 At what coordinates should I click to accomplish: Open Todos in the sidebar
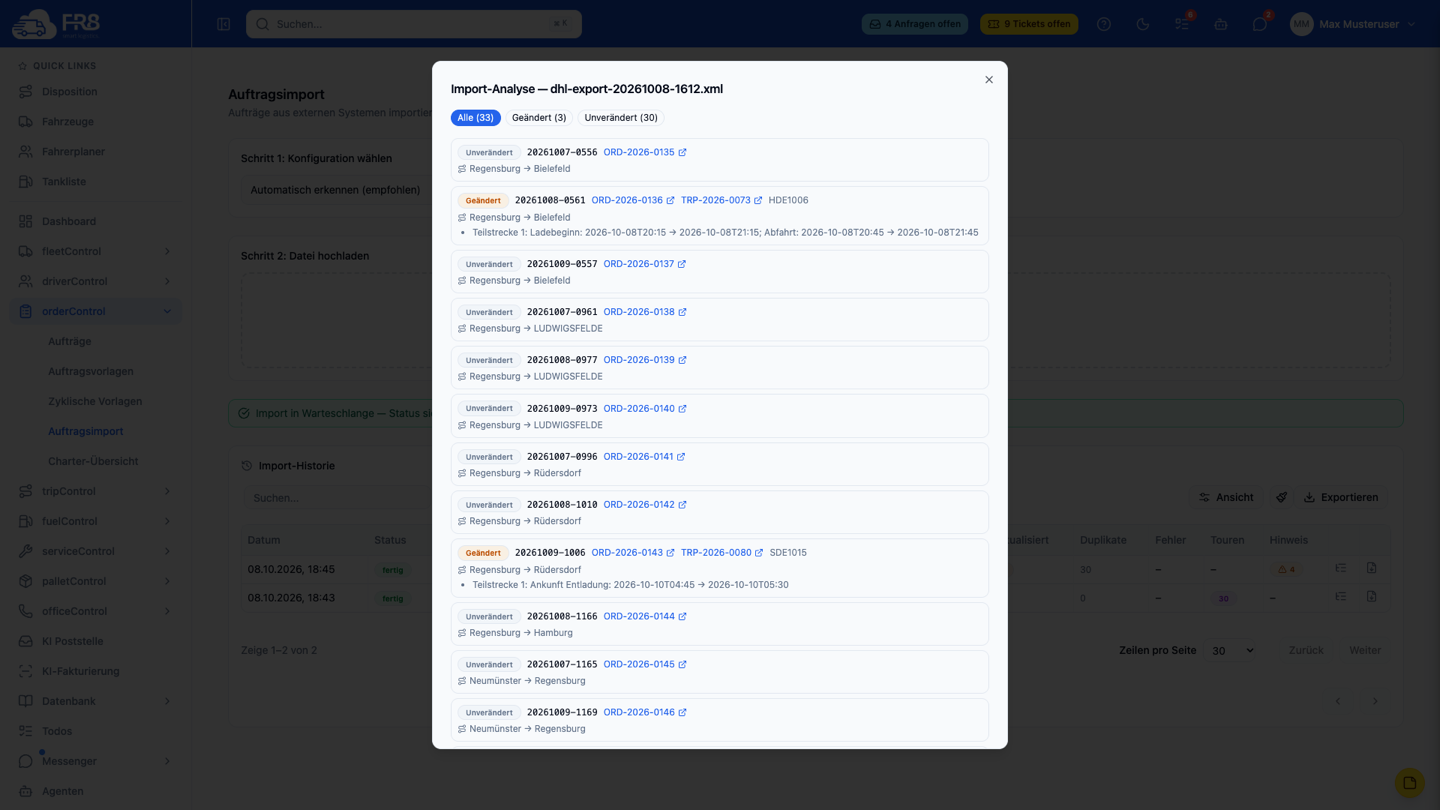tap(95, 731)
